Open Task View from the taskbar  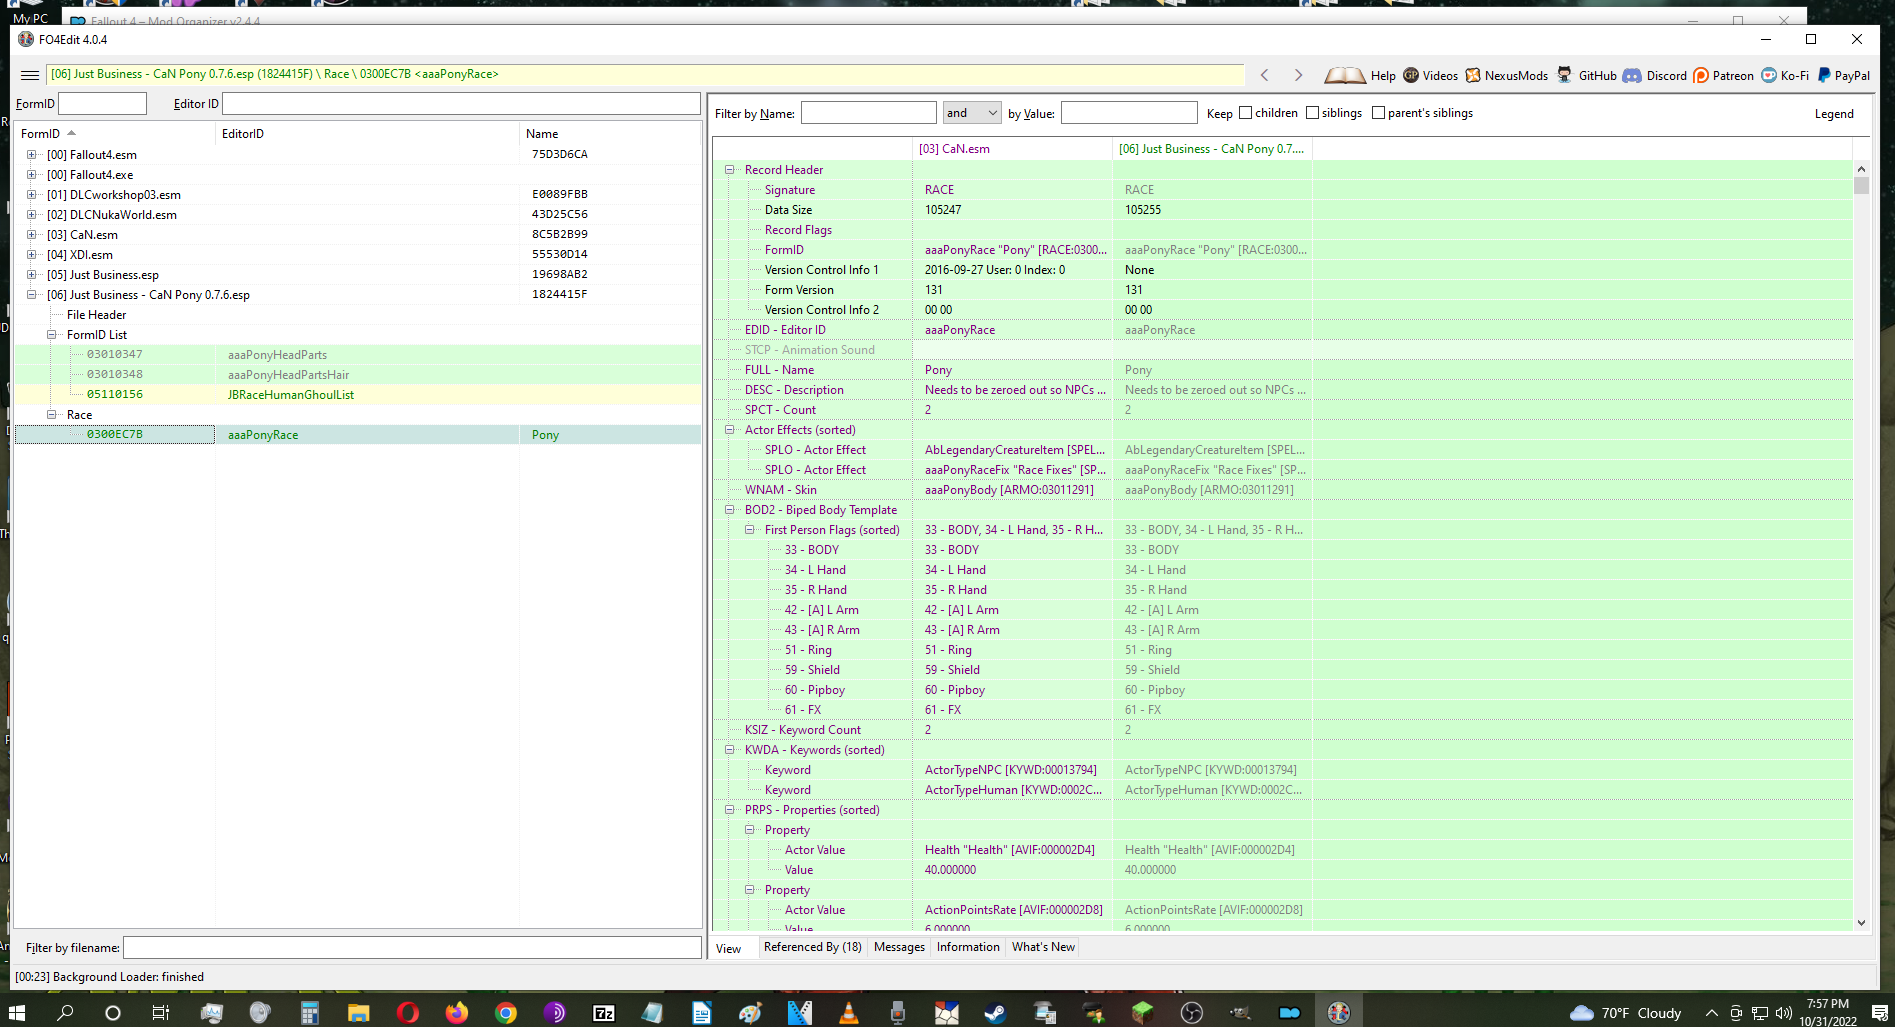click(160, 1013)
